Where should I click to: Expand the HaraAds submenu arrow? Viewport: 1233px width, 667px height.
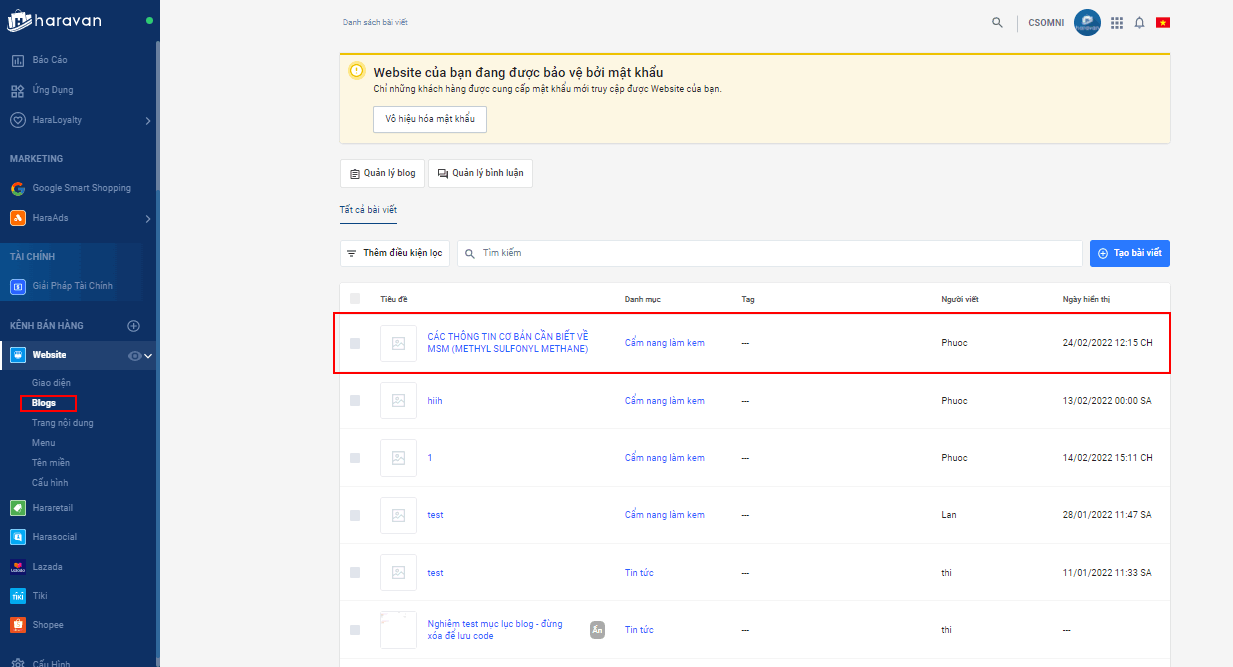[148, 219]
